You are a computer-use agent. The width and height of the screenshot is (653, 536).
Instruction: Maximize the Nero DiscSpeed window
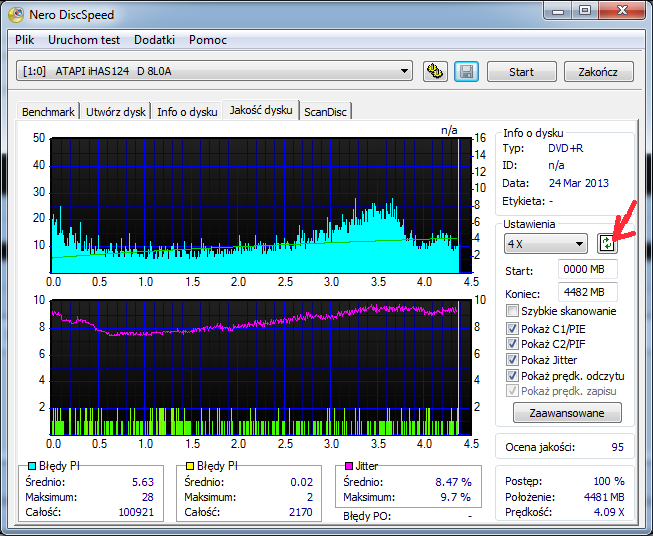point(585,11)
